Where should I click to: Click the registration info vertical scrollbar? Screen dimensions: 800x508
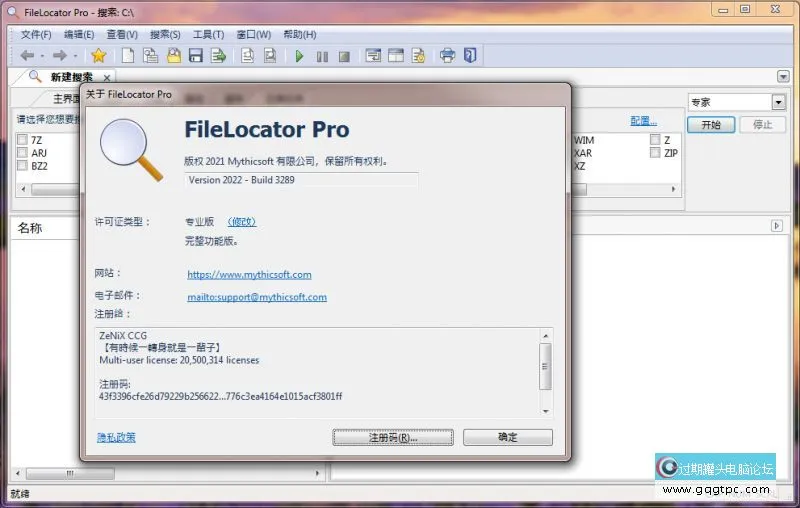(545, 365)
